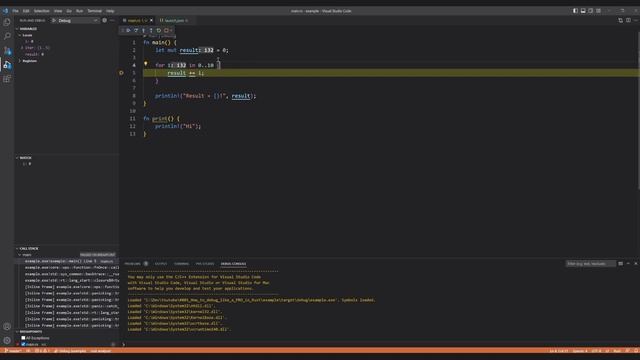Screen dimensions: 640x360
Task: Open the Manage gear in activity bar
Action: click(x=7, y=340)
